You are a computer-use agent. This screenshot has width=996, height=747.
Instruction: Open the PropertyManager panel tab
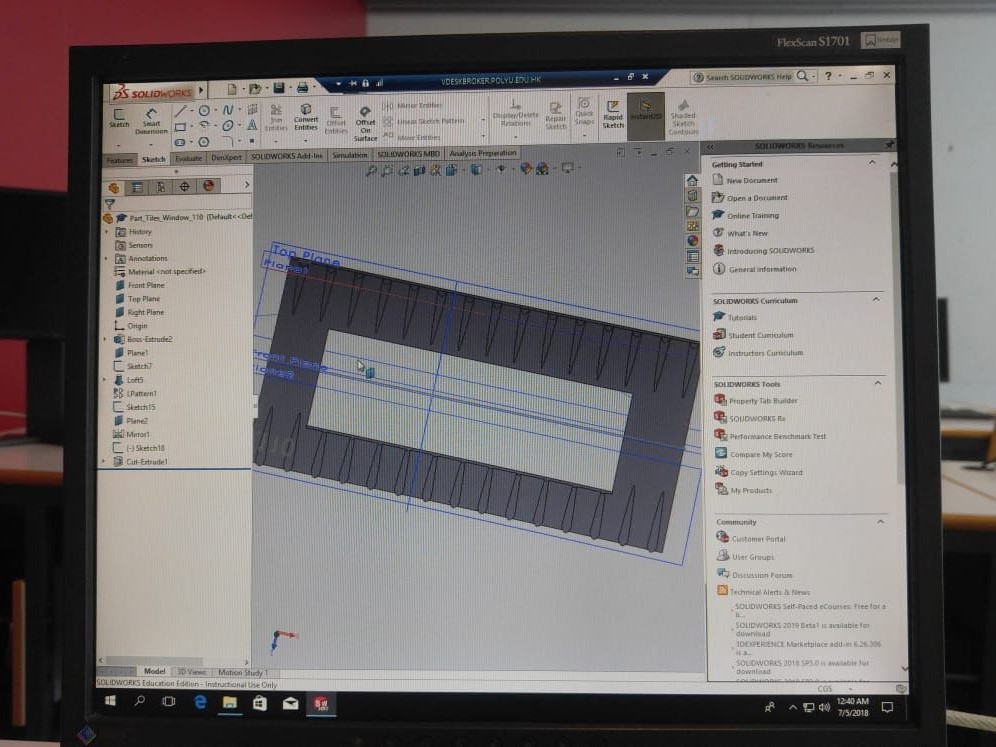pyautogui.click(x=137, y=187)
